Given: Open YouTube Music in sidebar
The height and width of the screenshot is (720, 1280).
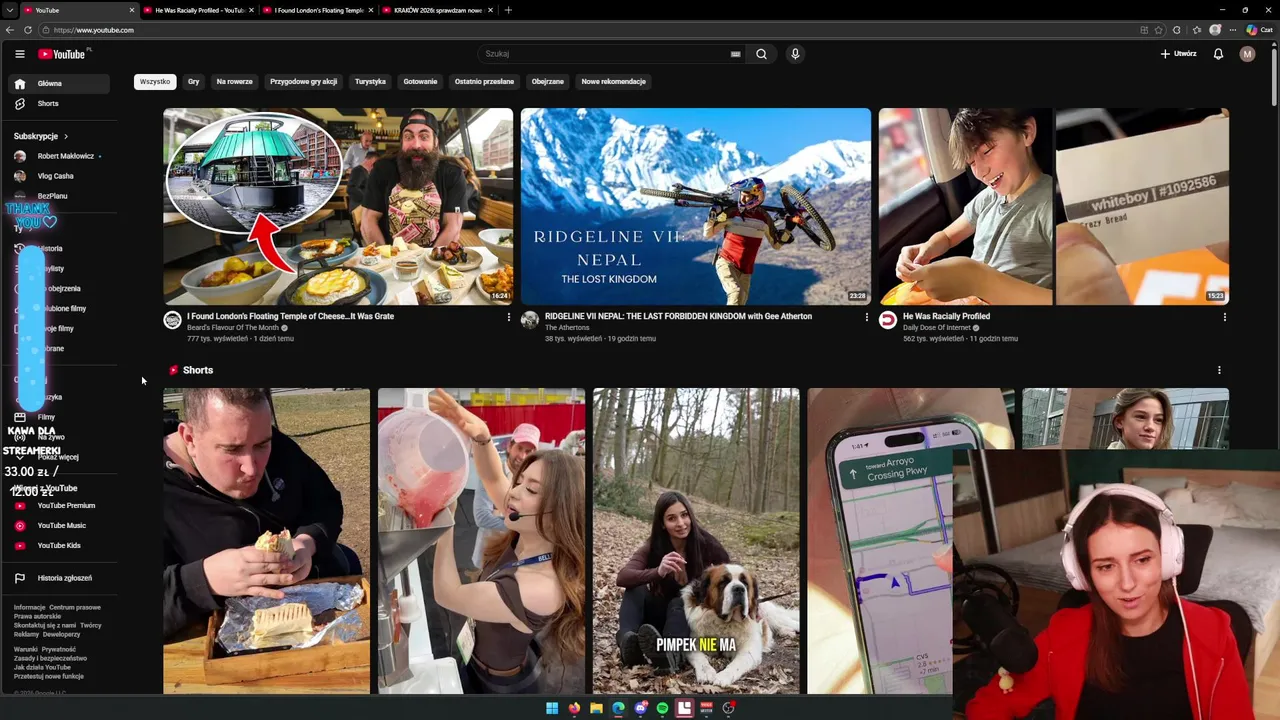Looking at the screenshot, I should click(x=59, y=526).
